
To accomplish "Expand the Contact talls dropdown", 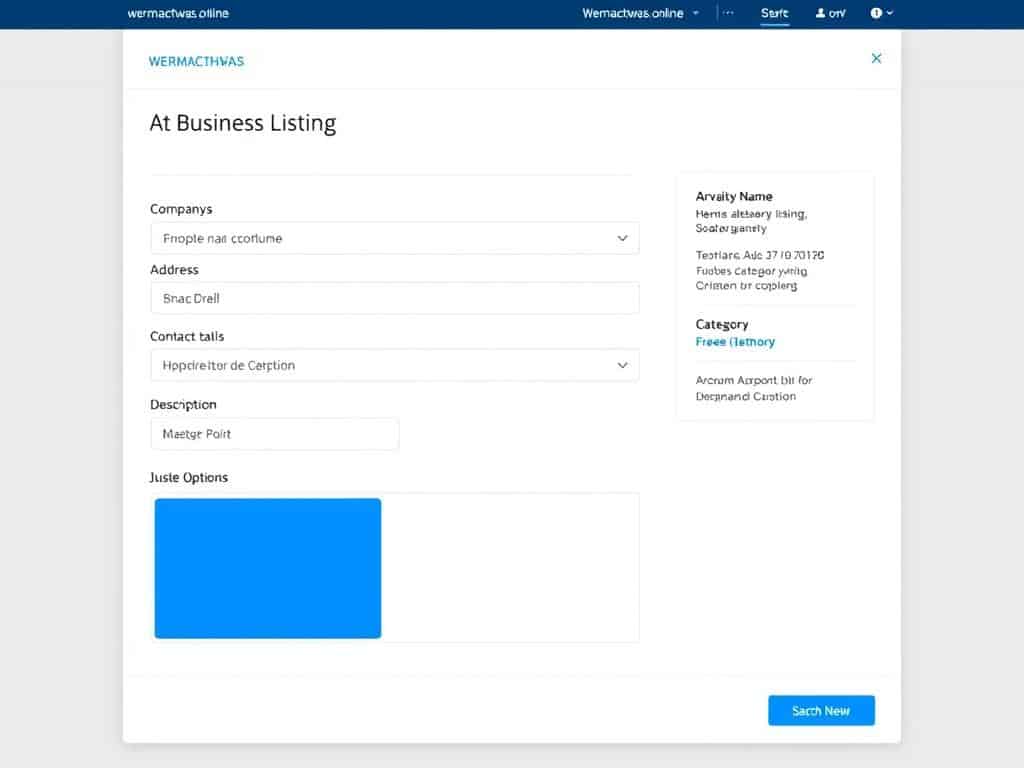I will (x=394, y=365).
